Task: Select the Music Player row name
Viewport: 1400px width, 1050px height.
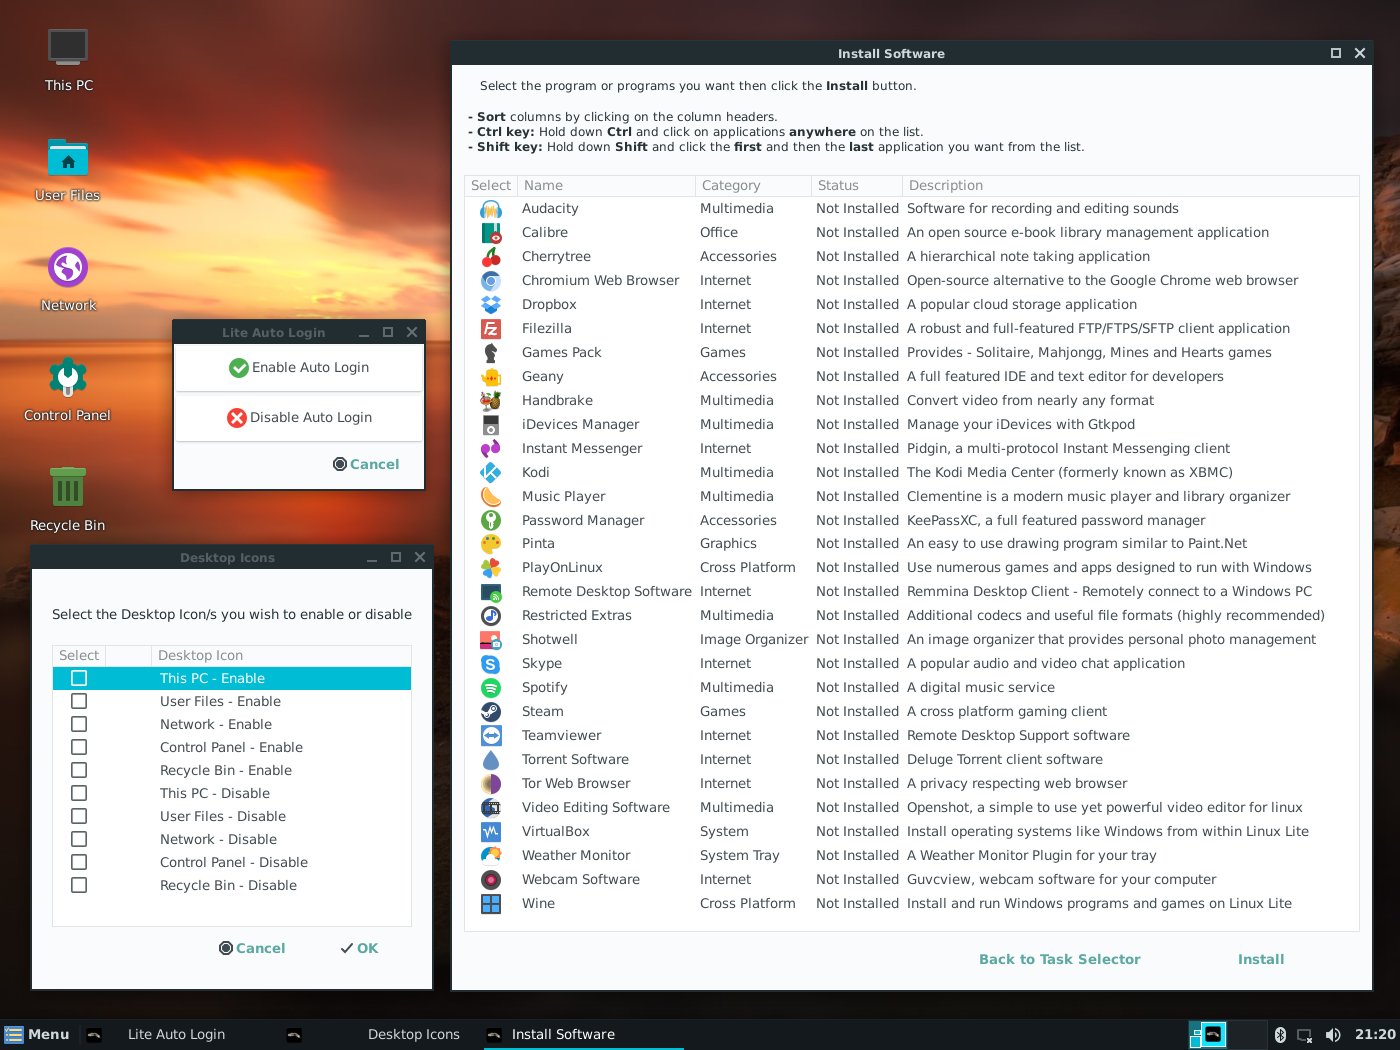Action: [564, 497]
